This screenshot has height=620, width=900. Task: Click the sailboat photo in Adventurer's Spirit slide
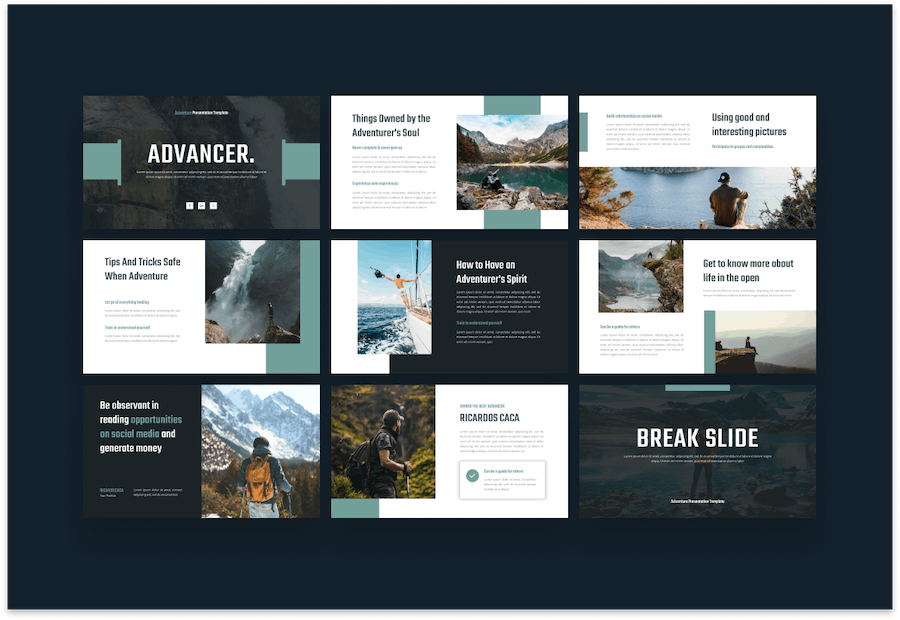tap(395, 297)
